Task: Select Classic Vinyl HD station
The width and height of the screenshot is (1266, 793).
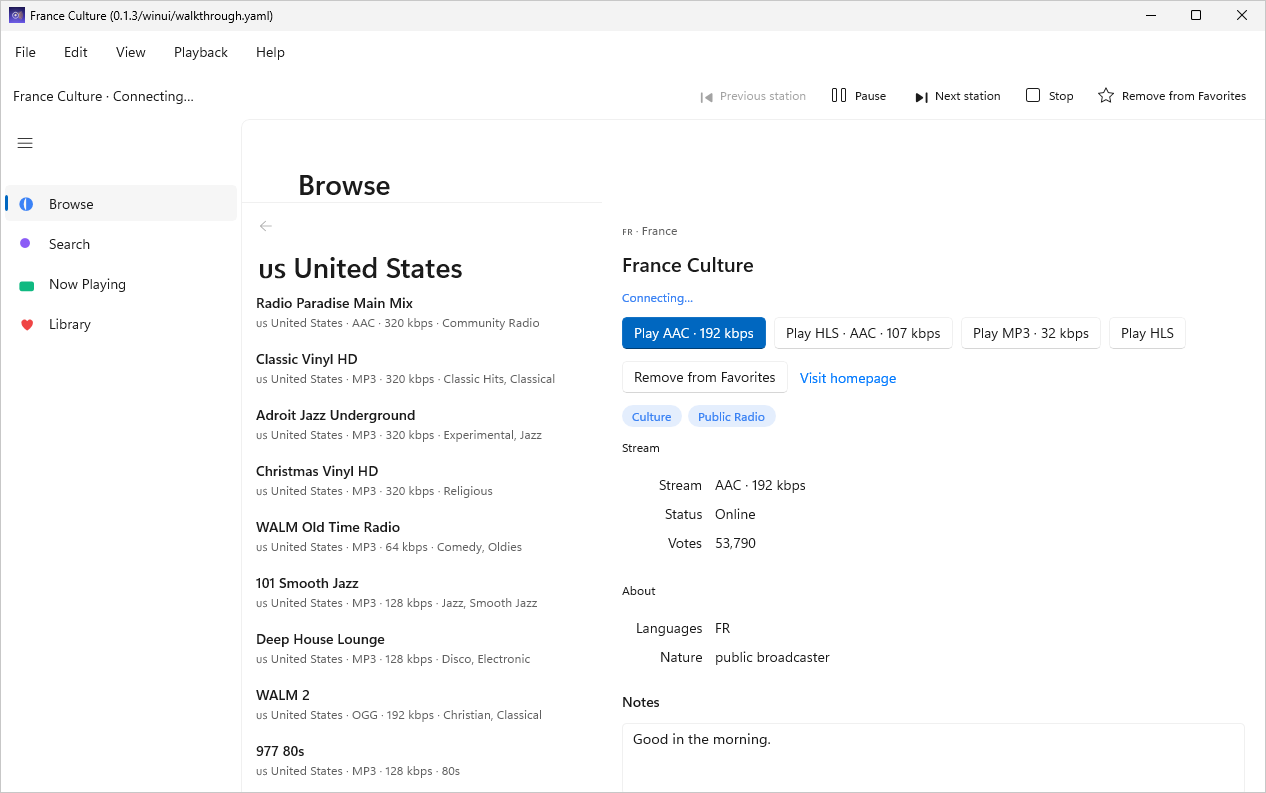Action: pyautogui.click(x=422, y=368)
